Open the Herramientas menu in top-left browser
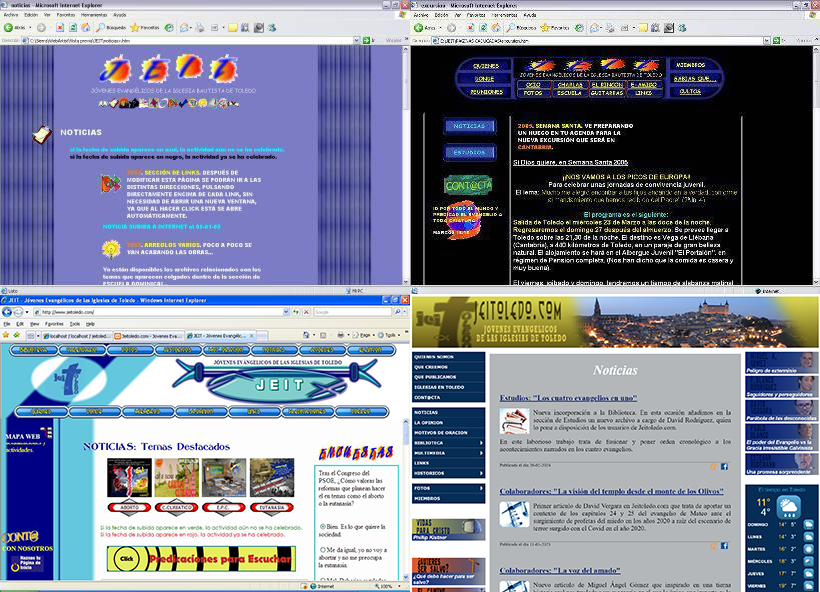This screenshot has height=592, width=820. (93, 15)
